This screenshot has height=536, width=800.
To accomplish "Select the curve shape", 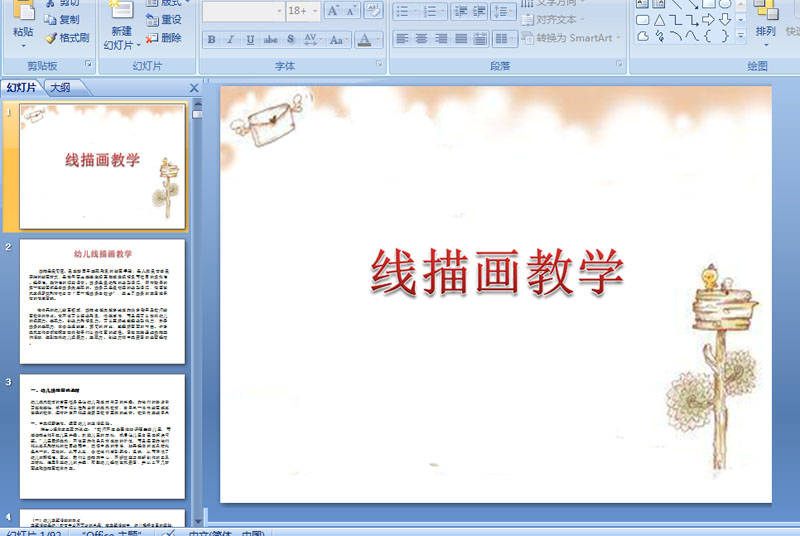I will pyautogui.click(x=692, y=36).
